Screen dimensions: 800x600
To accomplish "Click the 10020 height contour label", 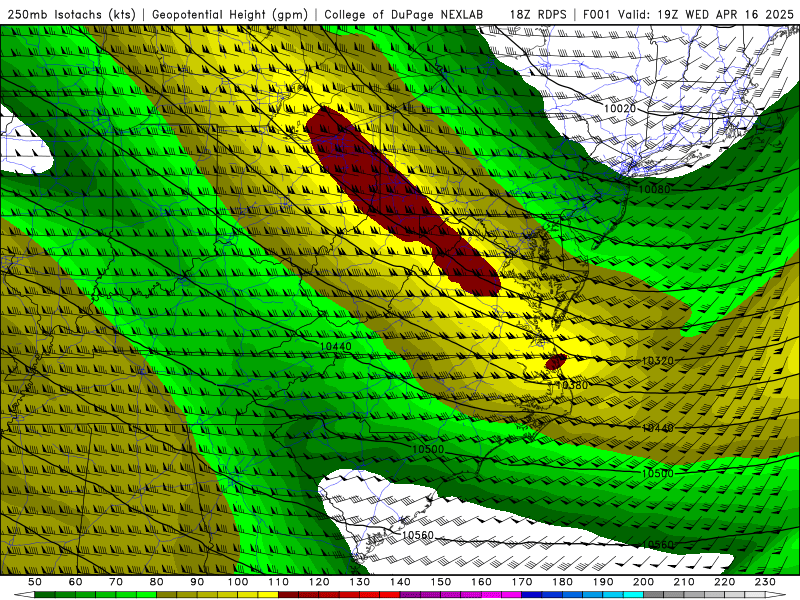I will pyautogui.click(x=620, y=108).
